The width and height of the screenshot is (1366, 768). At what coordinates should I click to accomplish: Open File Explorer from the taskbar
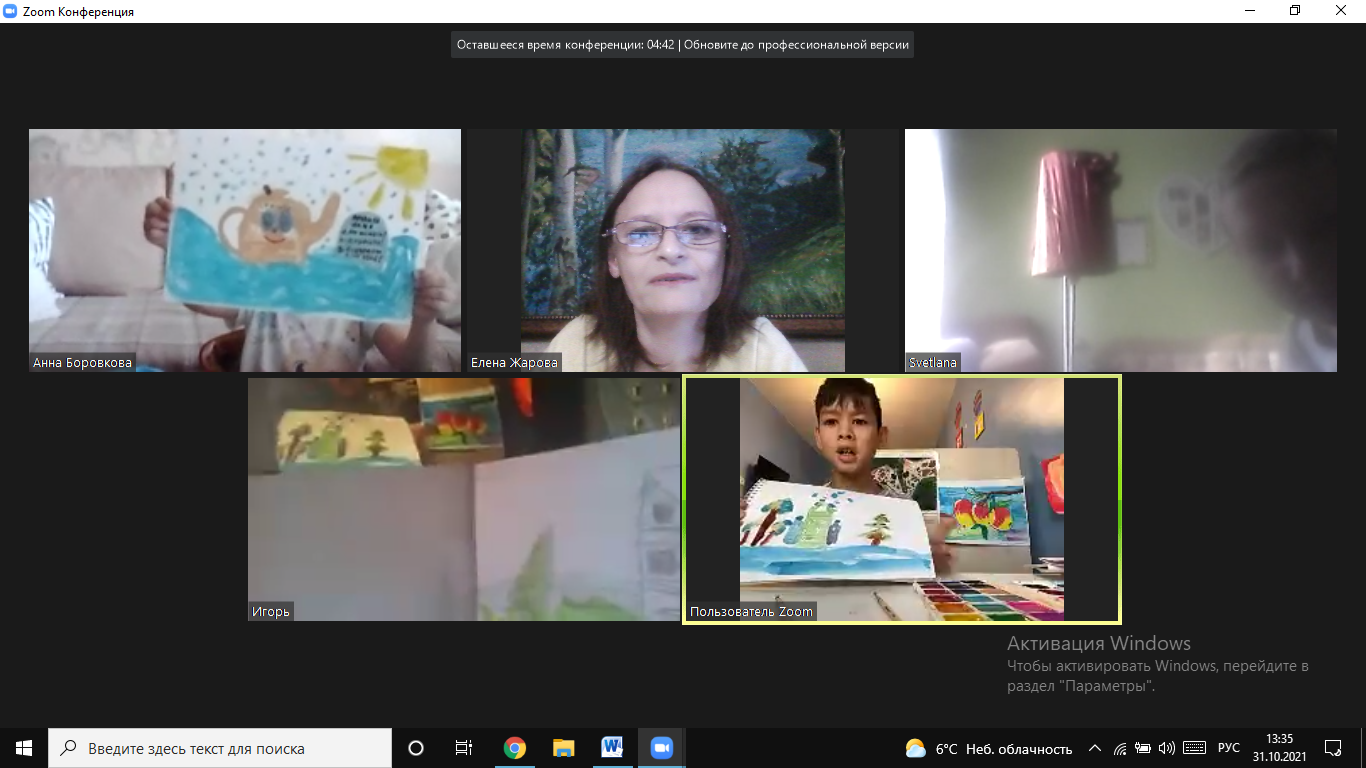(564, 748)
